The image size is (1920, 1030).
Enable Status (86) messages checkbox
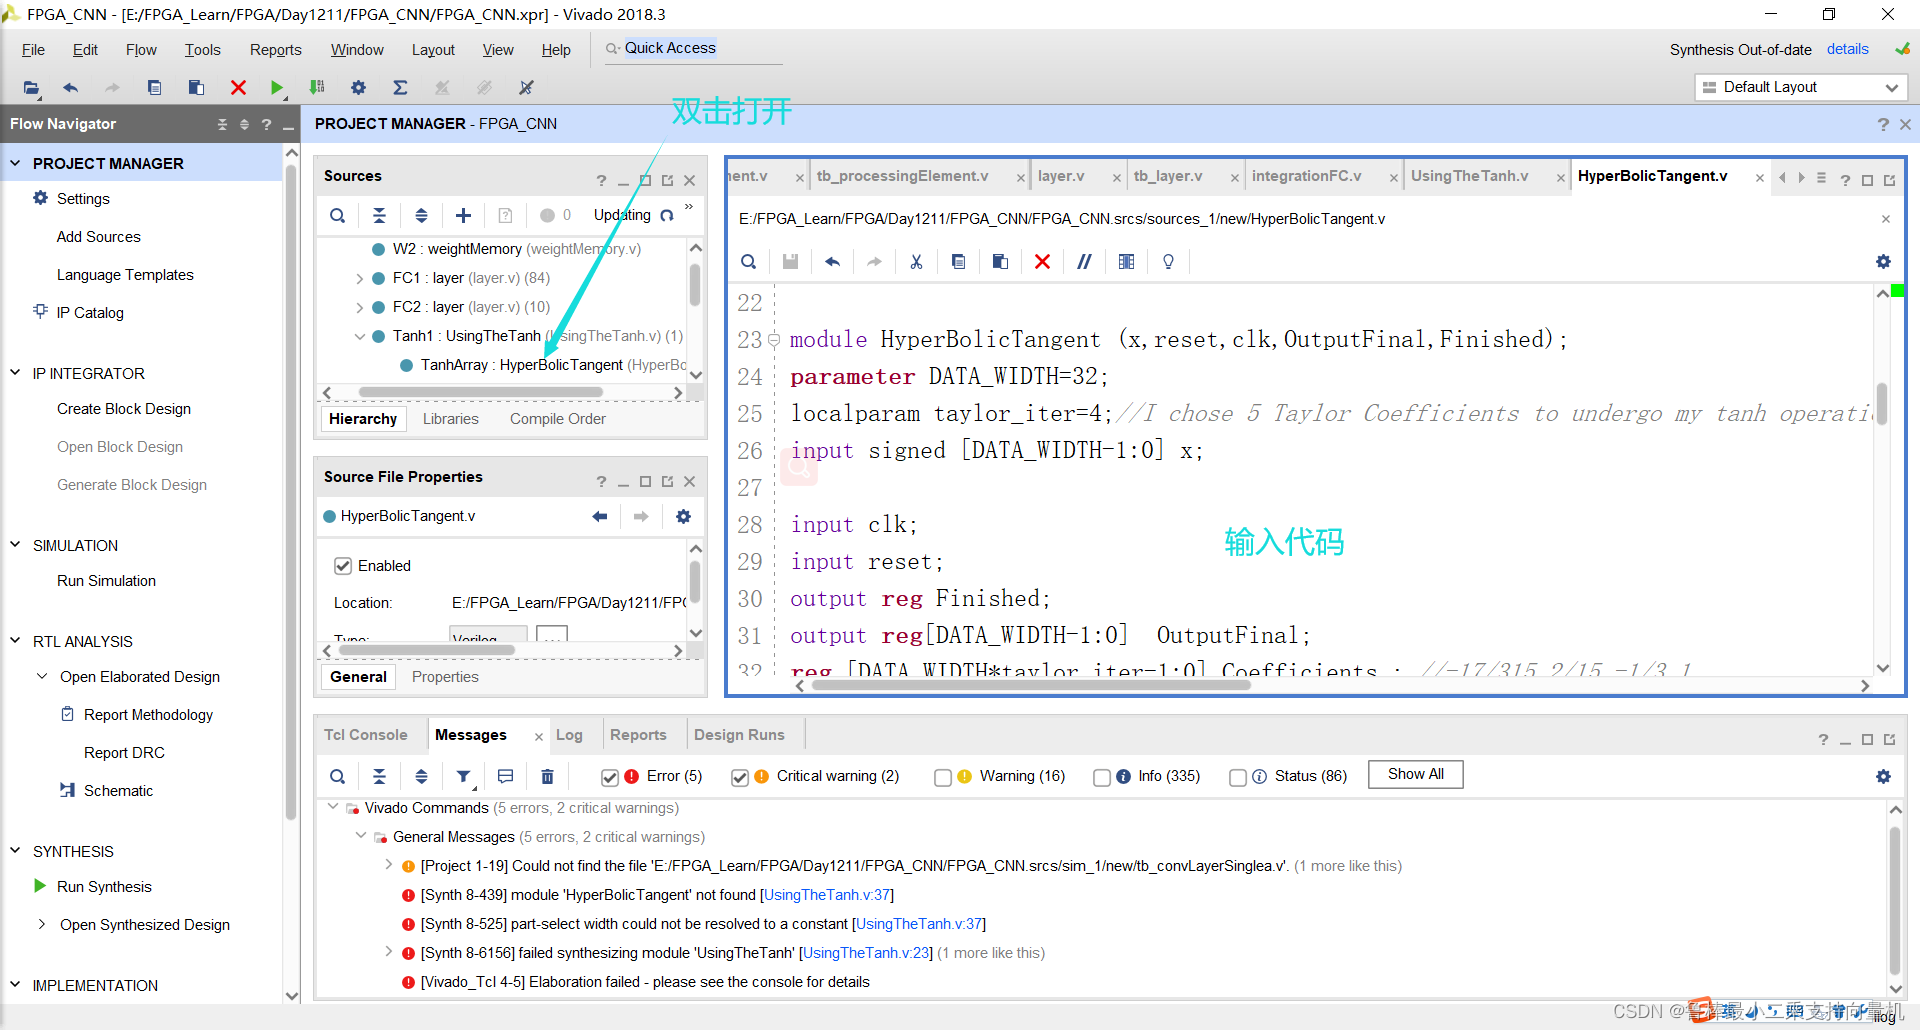point(1238,777)
